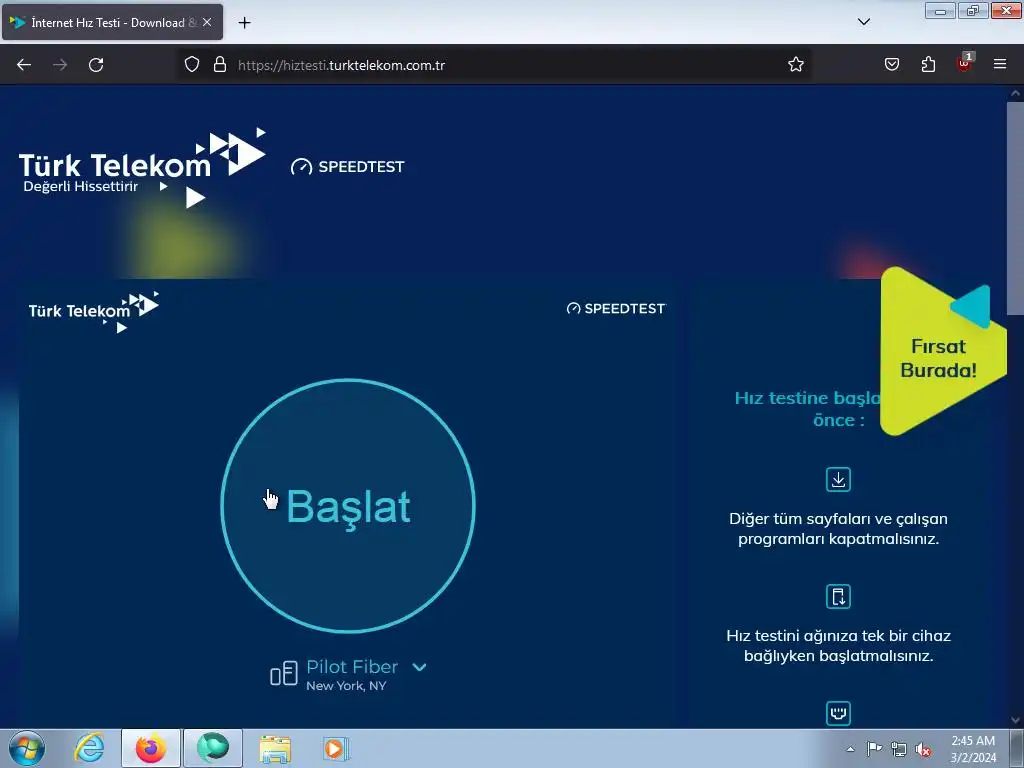
Task: Open the Extensions puzzle piece icon
Action: pyautogui.click(x=928, y=65)
